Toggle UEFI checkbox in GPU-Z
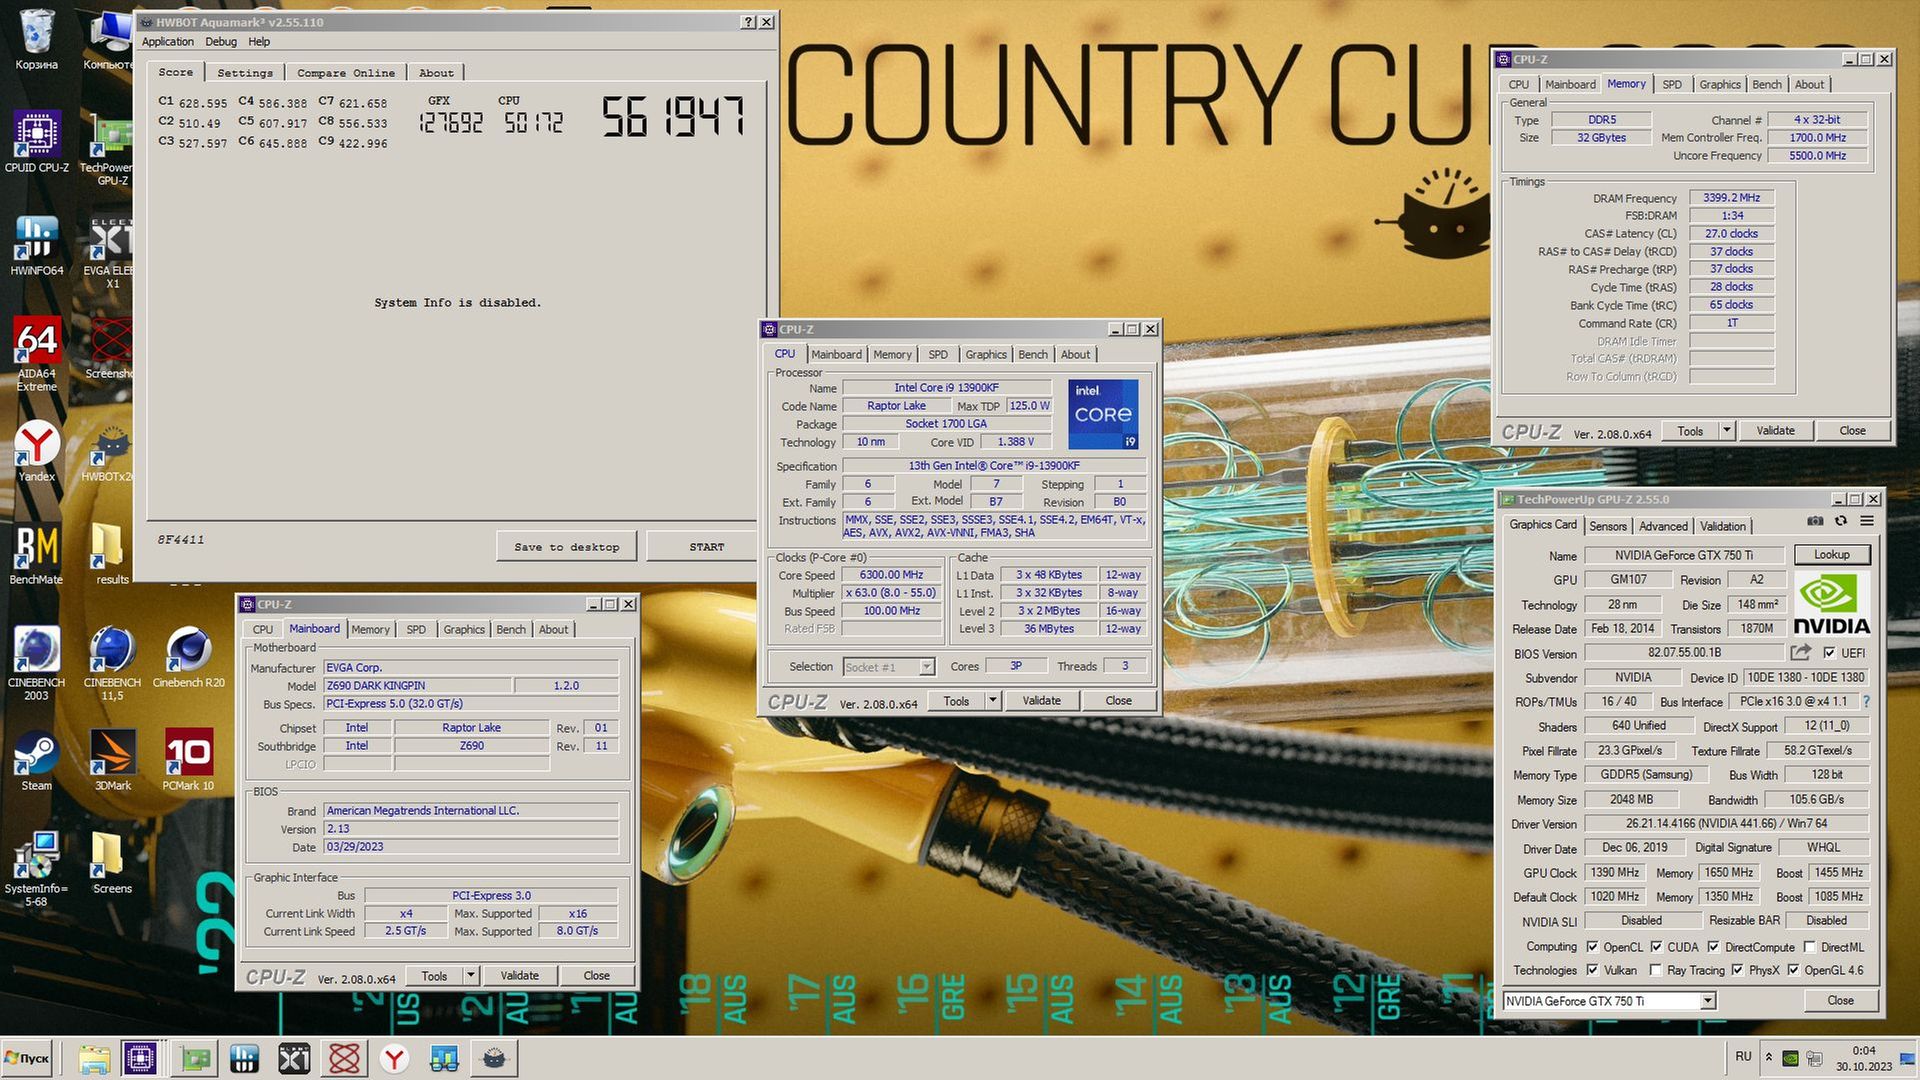Screen dimensions: 1920x1080 click(x=1829, y=653)
